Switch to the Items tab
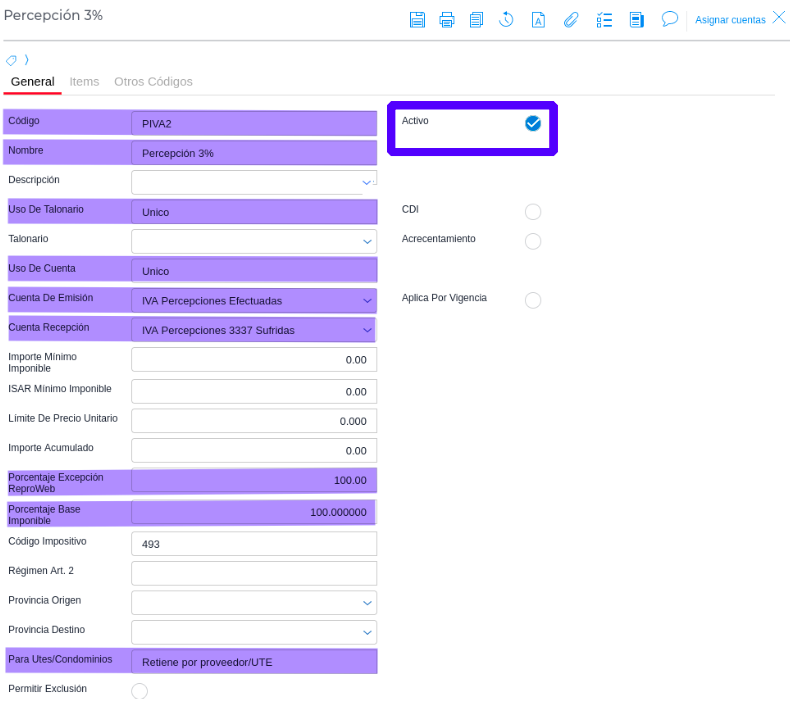This screenshot has height=705, width=790. pos(84,82)
